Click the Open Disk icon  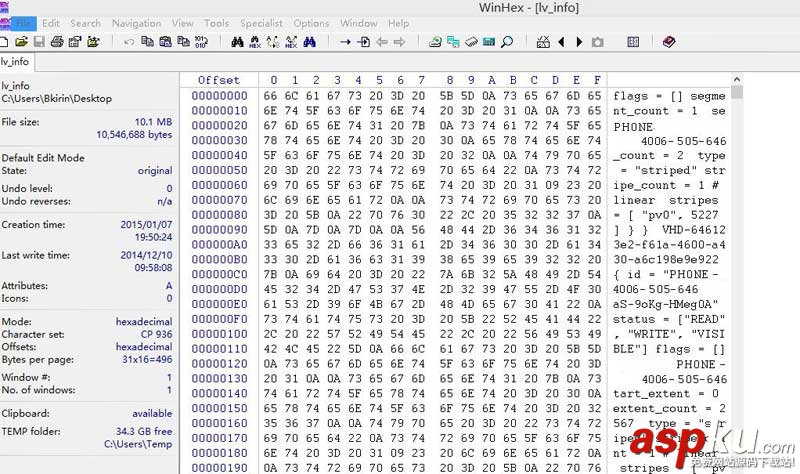pos(435,42)
